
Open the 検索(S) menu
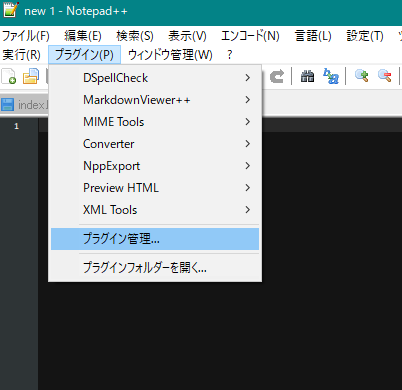point(135,36)
